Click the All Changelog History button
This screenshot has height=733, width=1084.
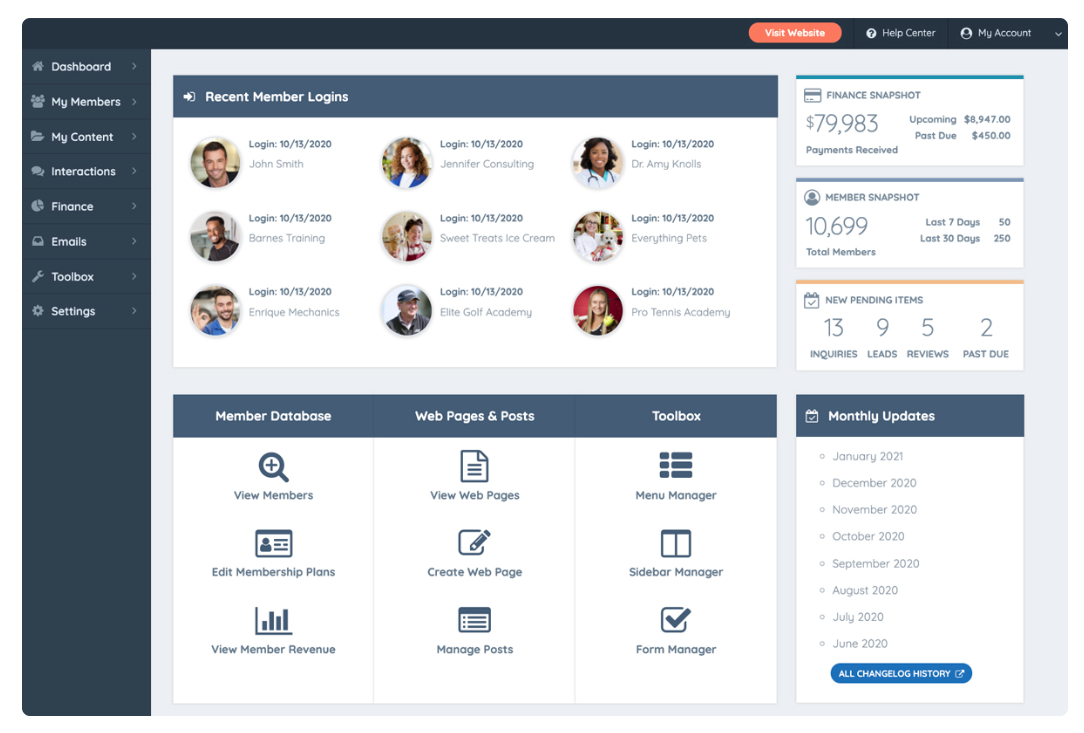pyautogui.click(x=901, y=674)
